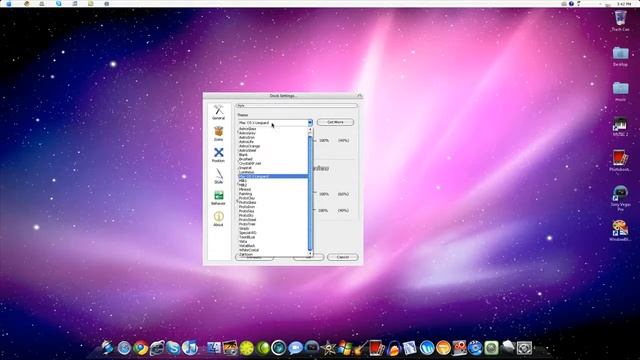Open the About section in Dock Settings
Image resolution: width=640 pixels, height=360 pixels.
tap(218, 219)
